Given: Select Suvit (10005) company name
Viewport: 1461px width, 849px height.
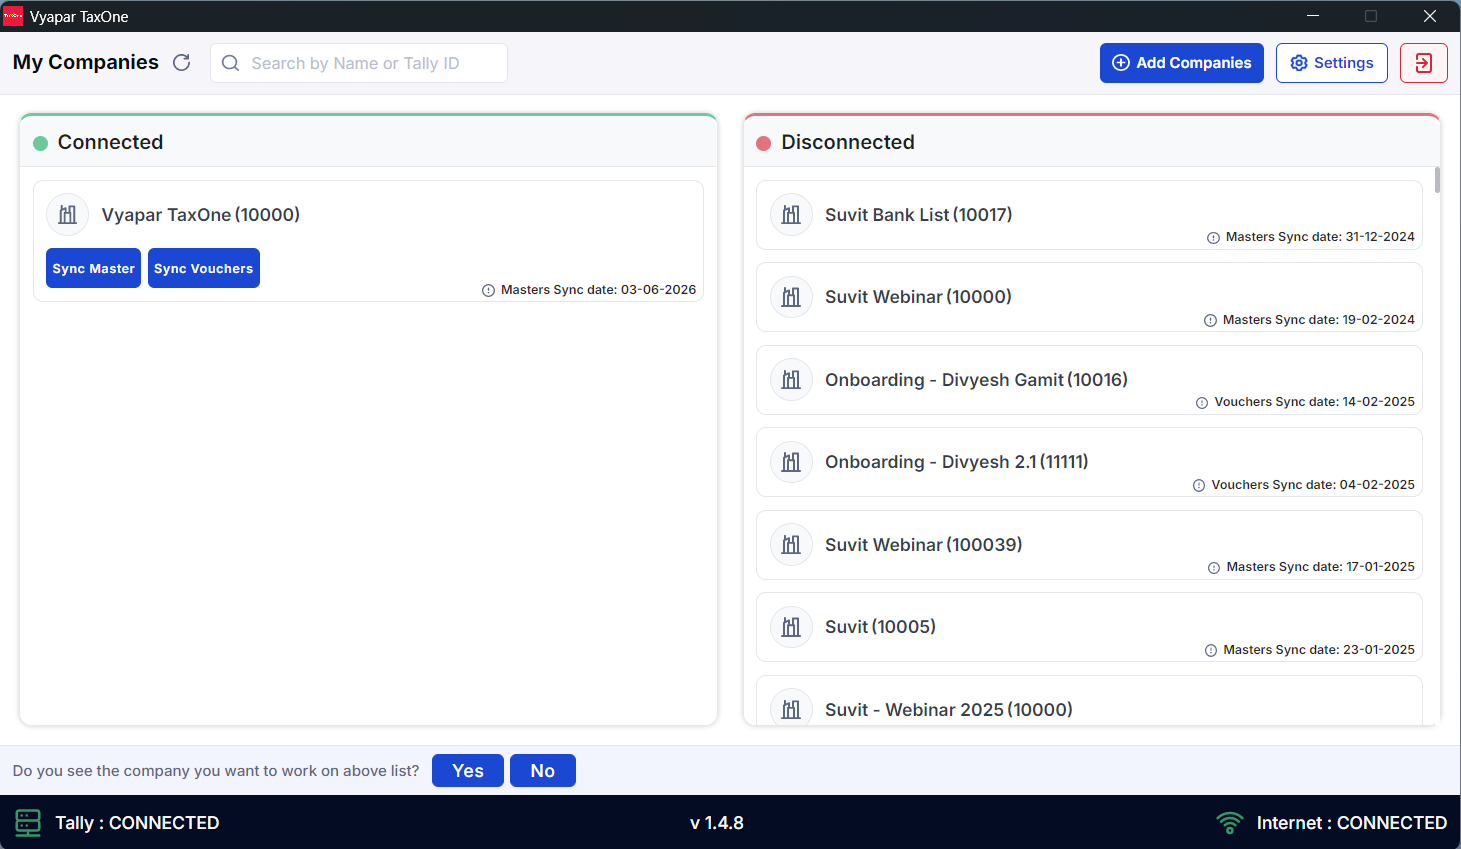Looking at the screenshot, I should pyautogui.click(x=880, y=627).
